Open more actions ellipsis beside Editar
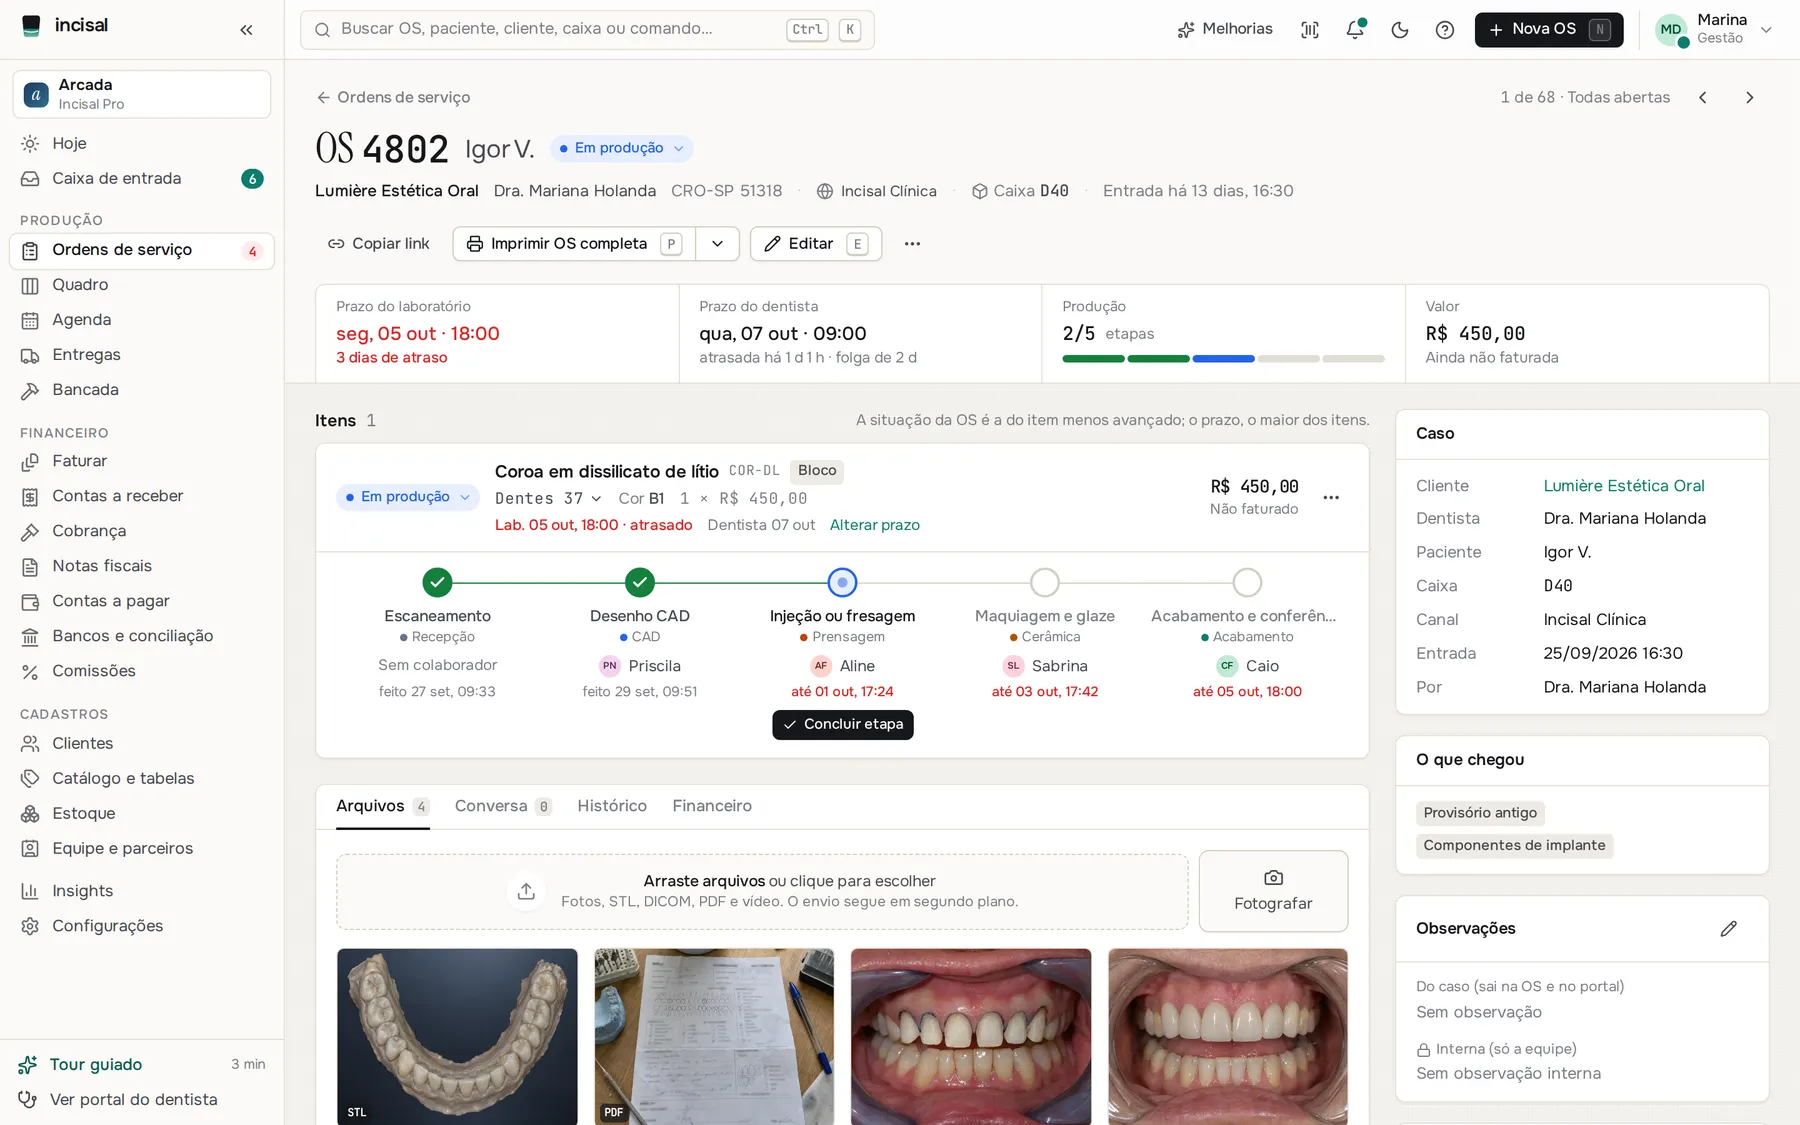1800x1125 pixels. (x=912, y=244)
